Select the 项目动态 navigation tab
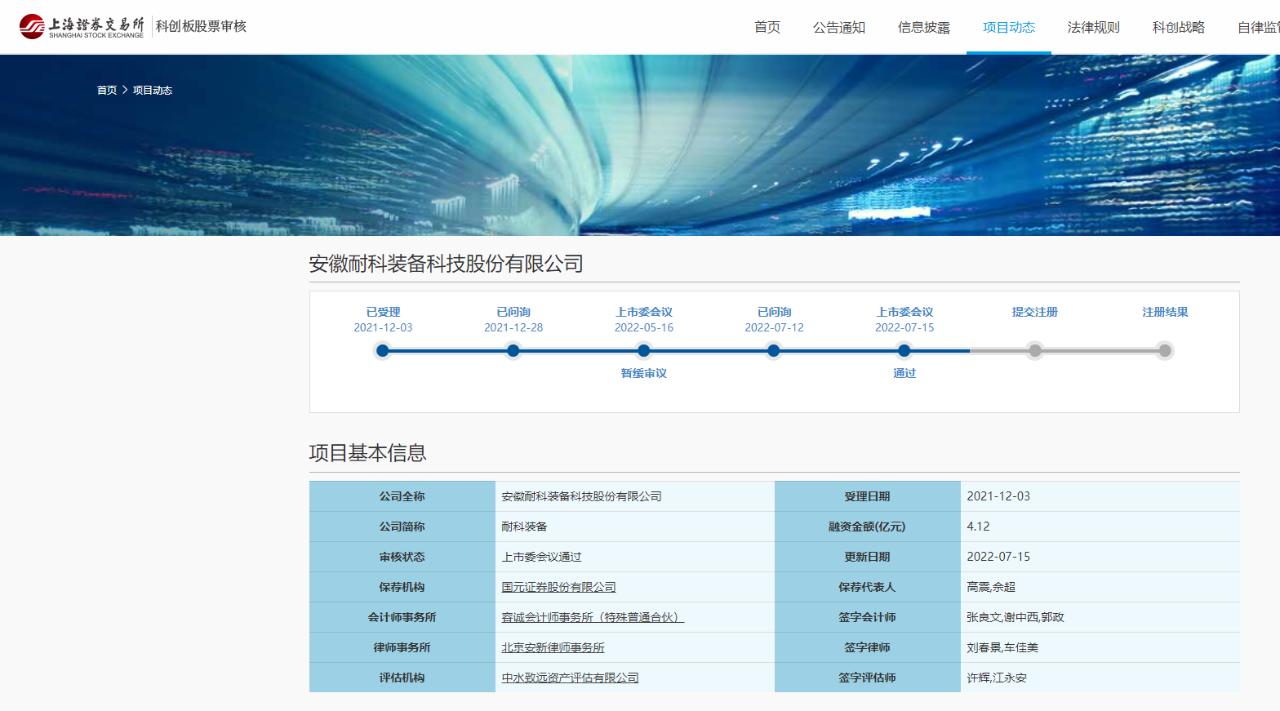Image resolution: width=1280 pixels, height=711 pixels. coord(1009,27)
